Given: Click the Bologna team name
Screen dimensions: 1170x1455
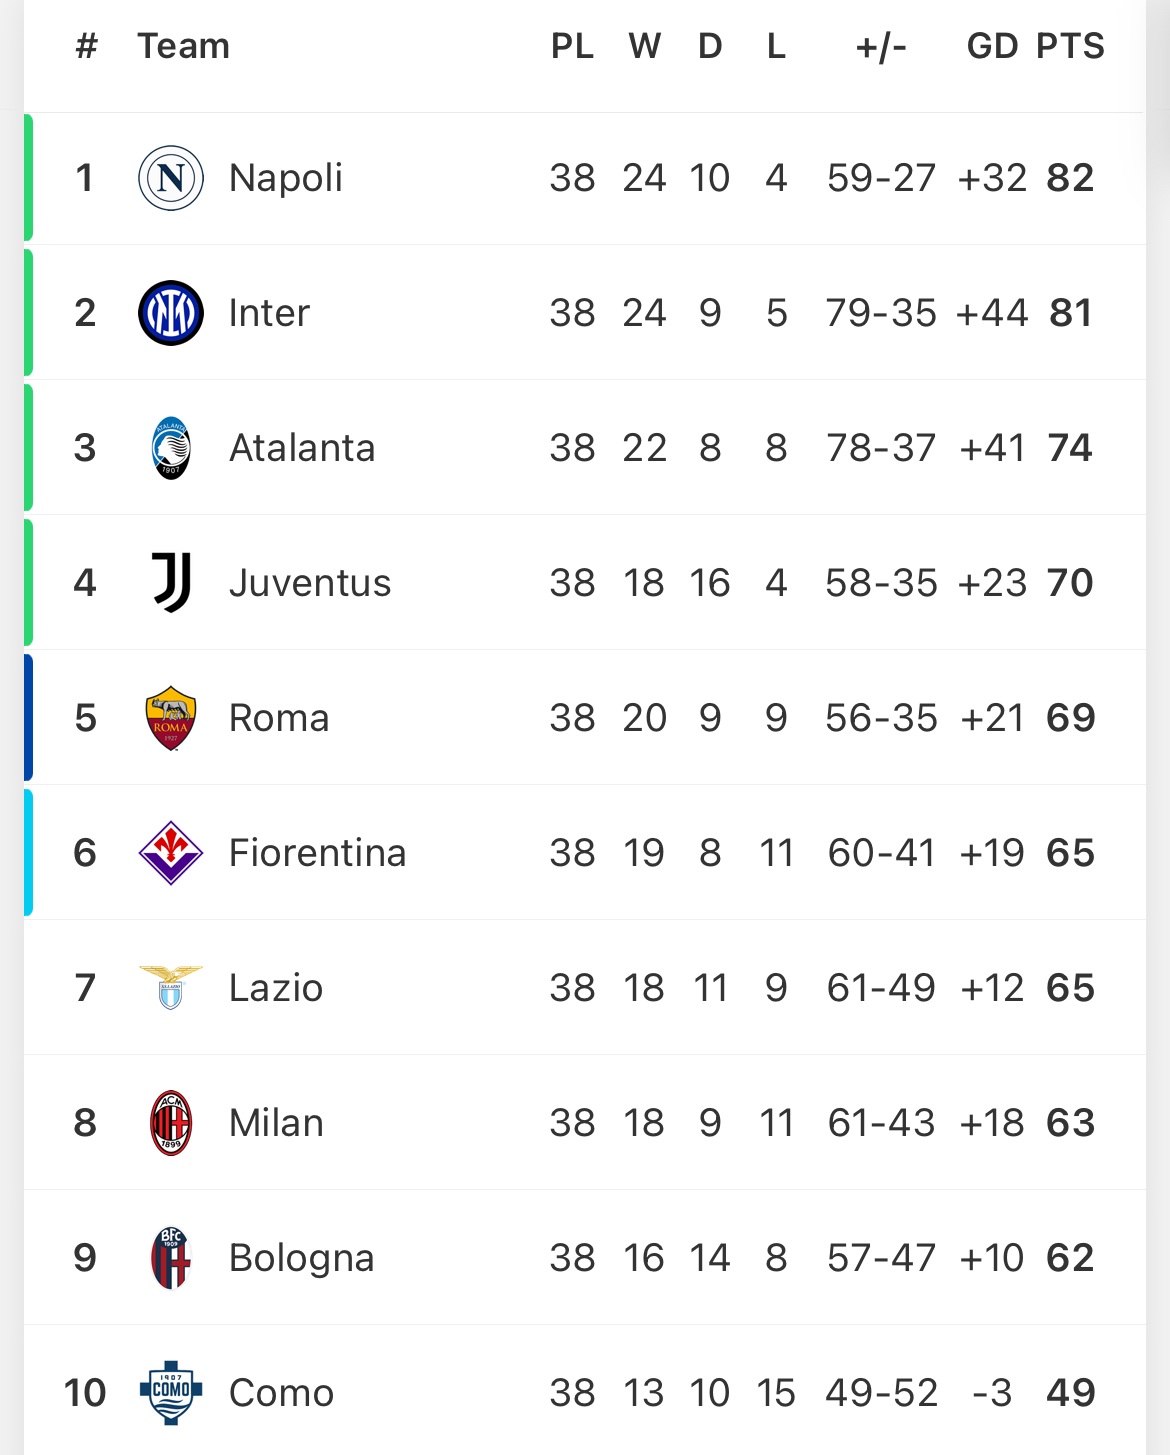Looking at the screenshot, I should click(x=302, y=1258).
